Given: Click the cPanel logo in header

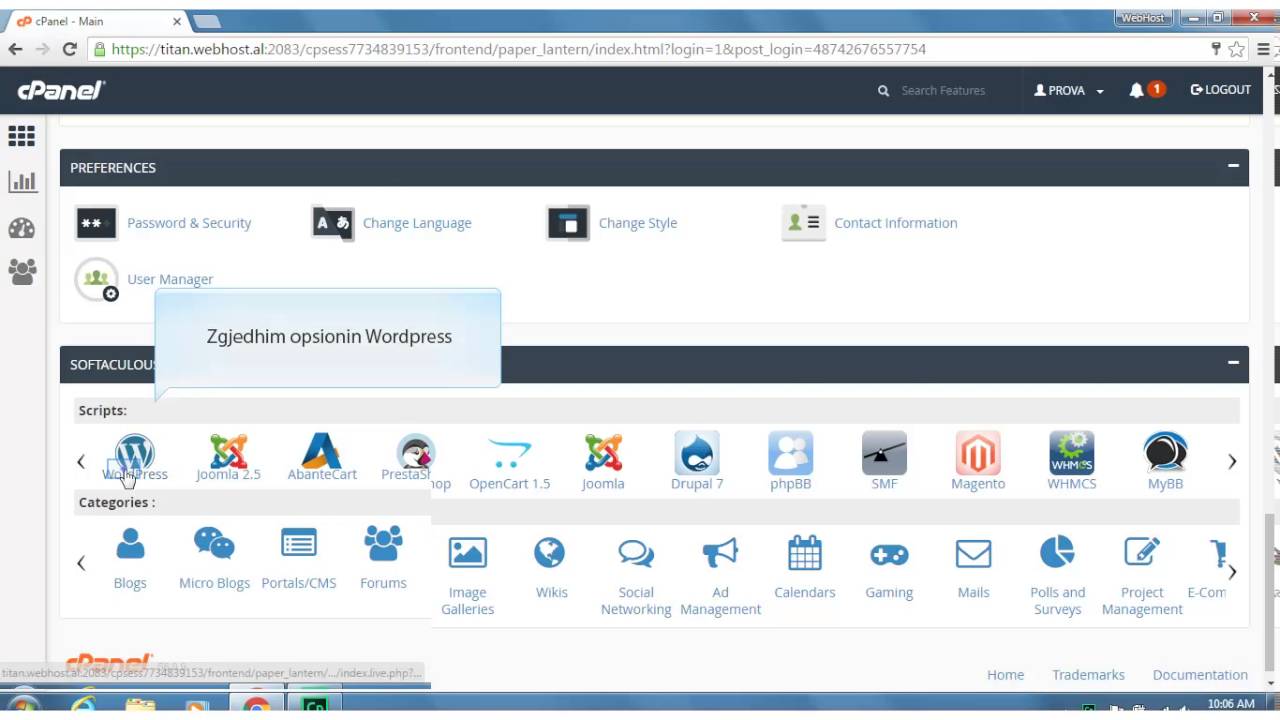Looking at the screenshot, I should click(61, 90).
